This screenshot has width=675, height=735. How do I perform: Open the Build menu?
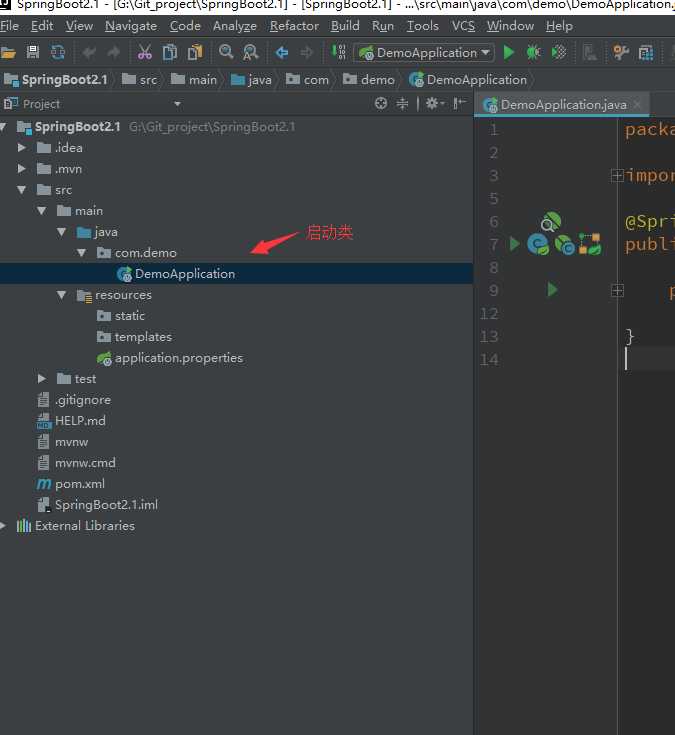[x=345, y=26]
